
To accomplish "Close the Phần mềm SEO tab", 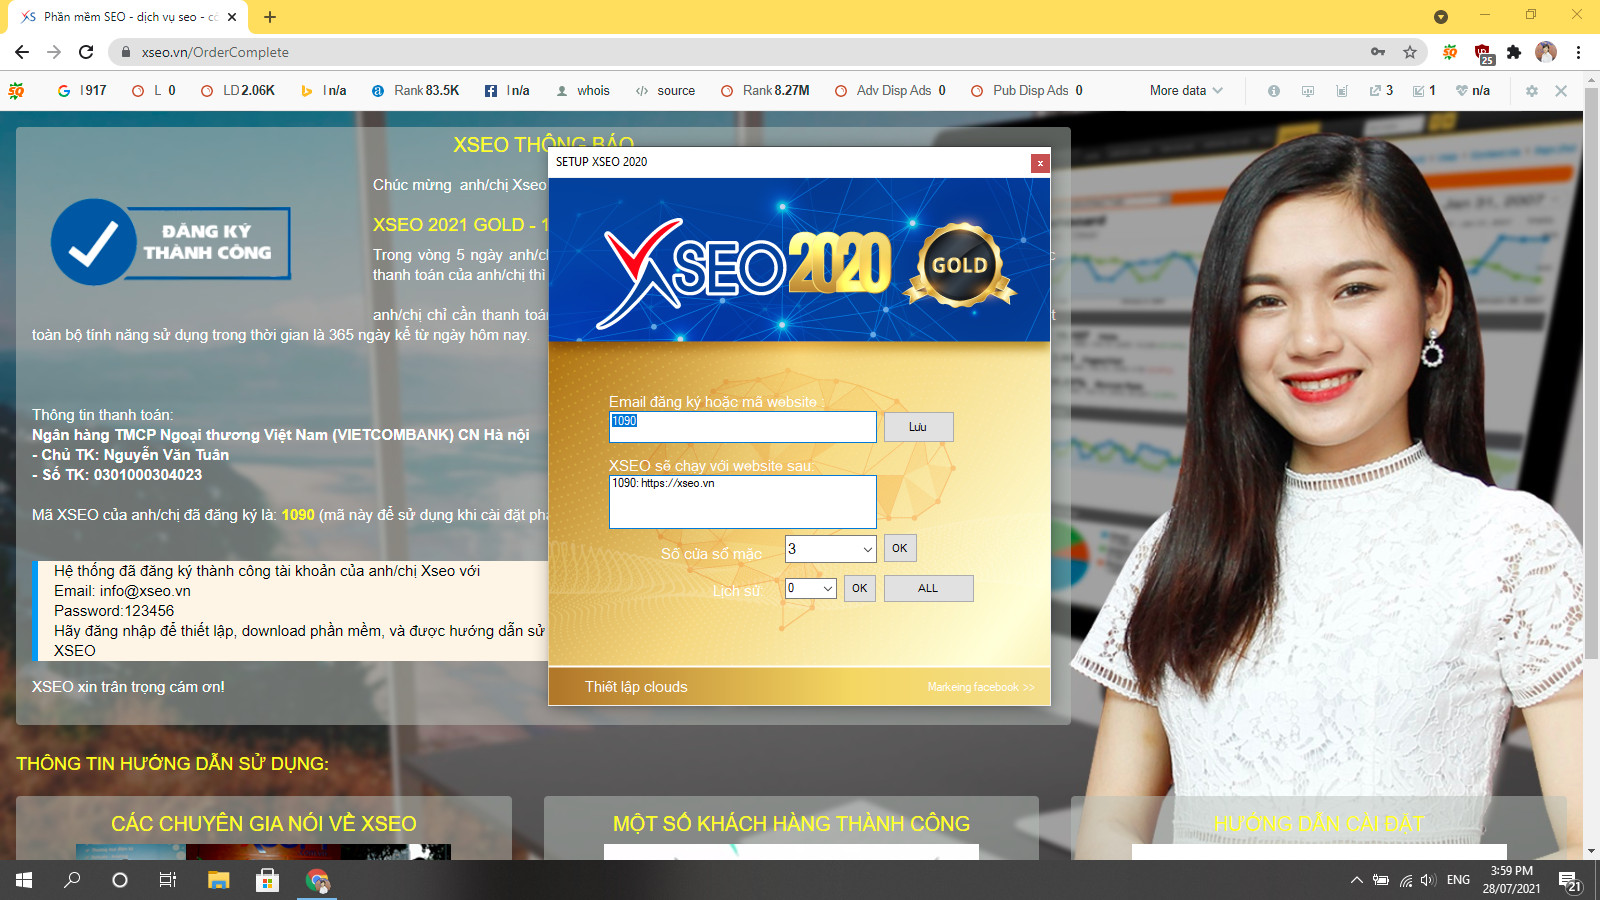I will (x=232, y=17).
